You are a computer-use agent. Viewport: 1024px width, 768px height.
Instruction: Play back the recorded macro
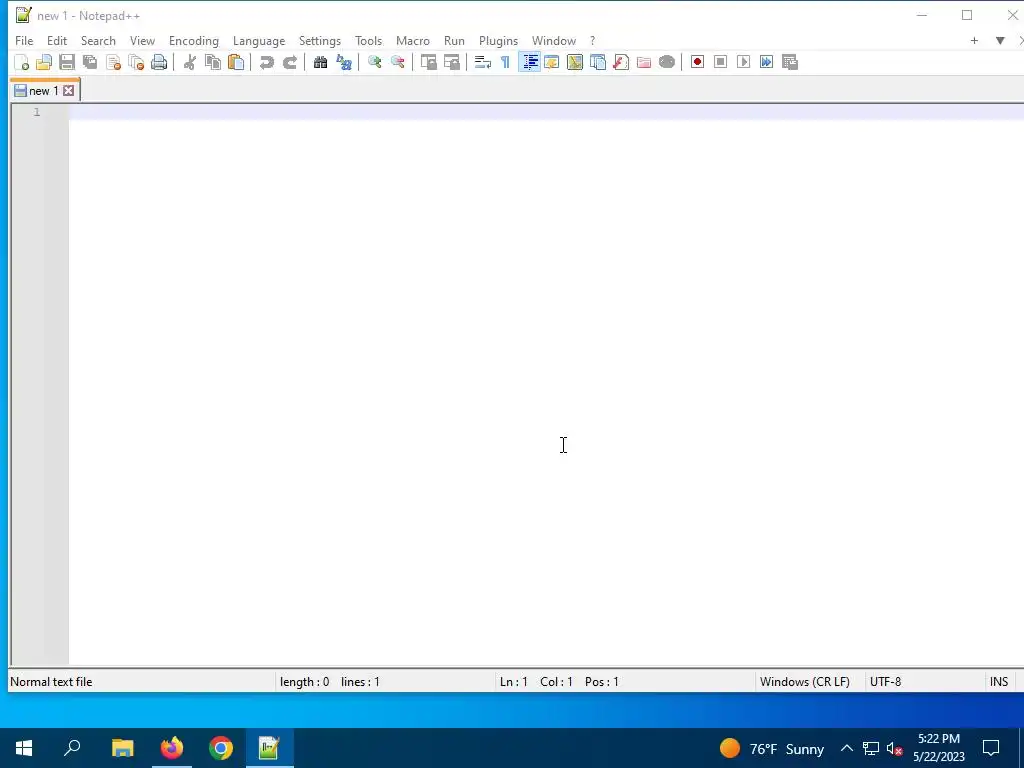[743, 62]
